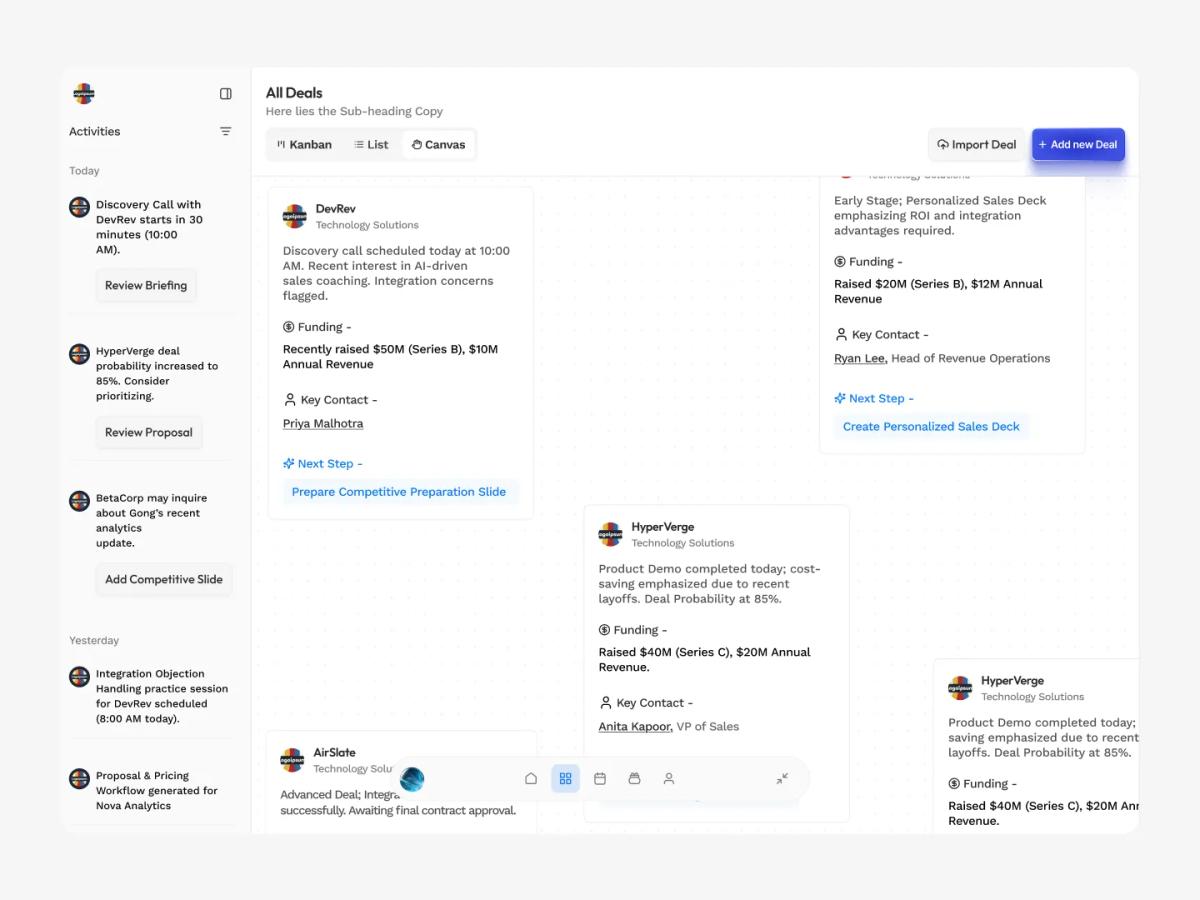Click the blue avatar orb in the dock

412,779
